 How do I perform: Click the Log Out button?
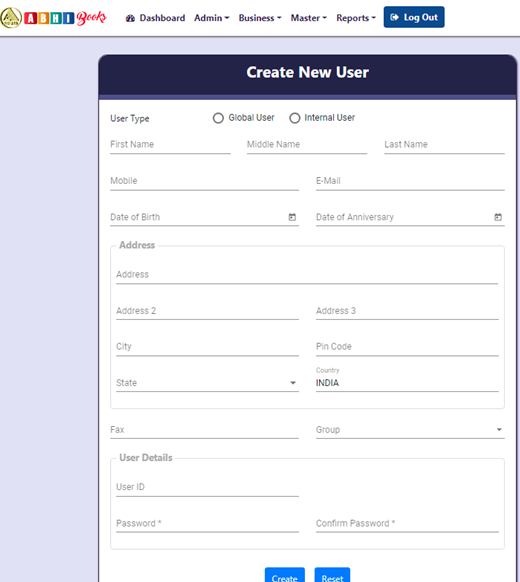click(x=414, y=17)
